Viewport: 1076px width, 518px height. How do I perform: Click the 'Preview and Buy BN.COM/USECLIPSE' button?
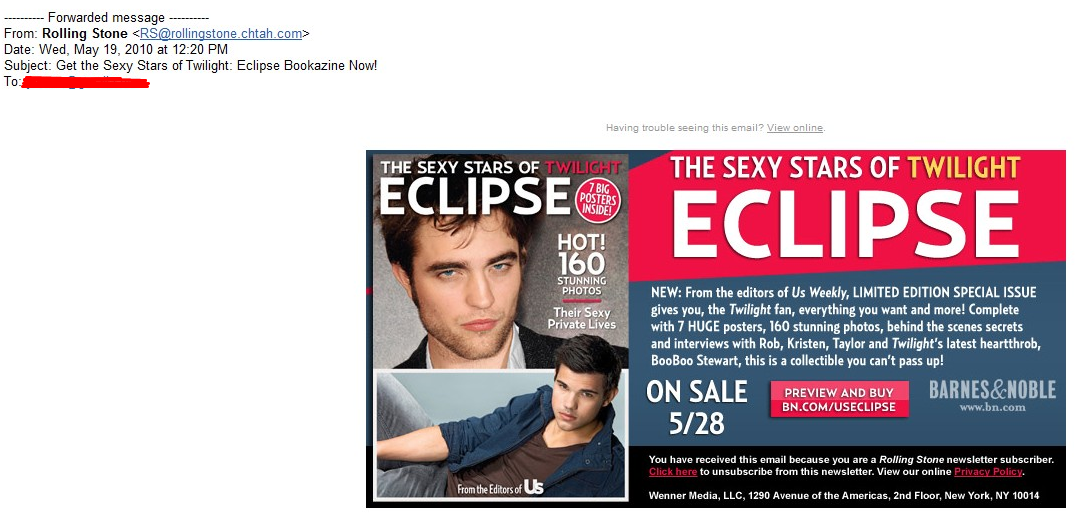coord(839,399)
